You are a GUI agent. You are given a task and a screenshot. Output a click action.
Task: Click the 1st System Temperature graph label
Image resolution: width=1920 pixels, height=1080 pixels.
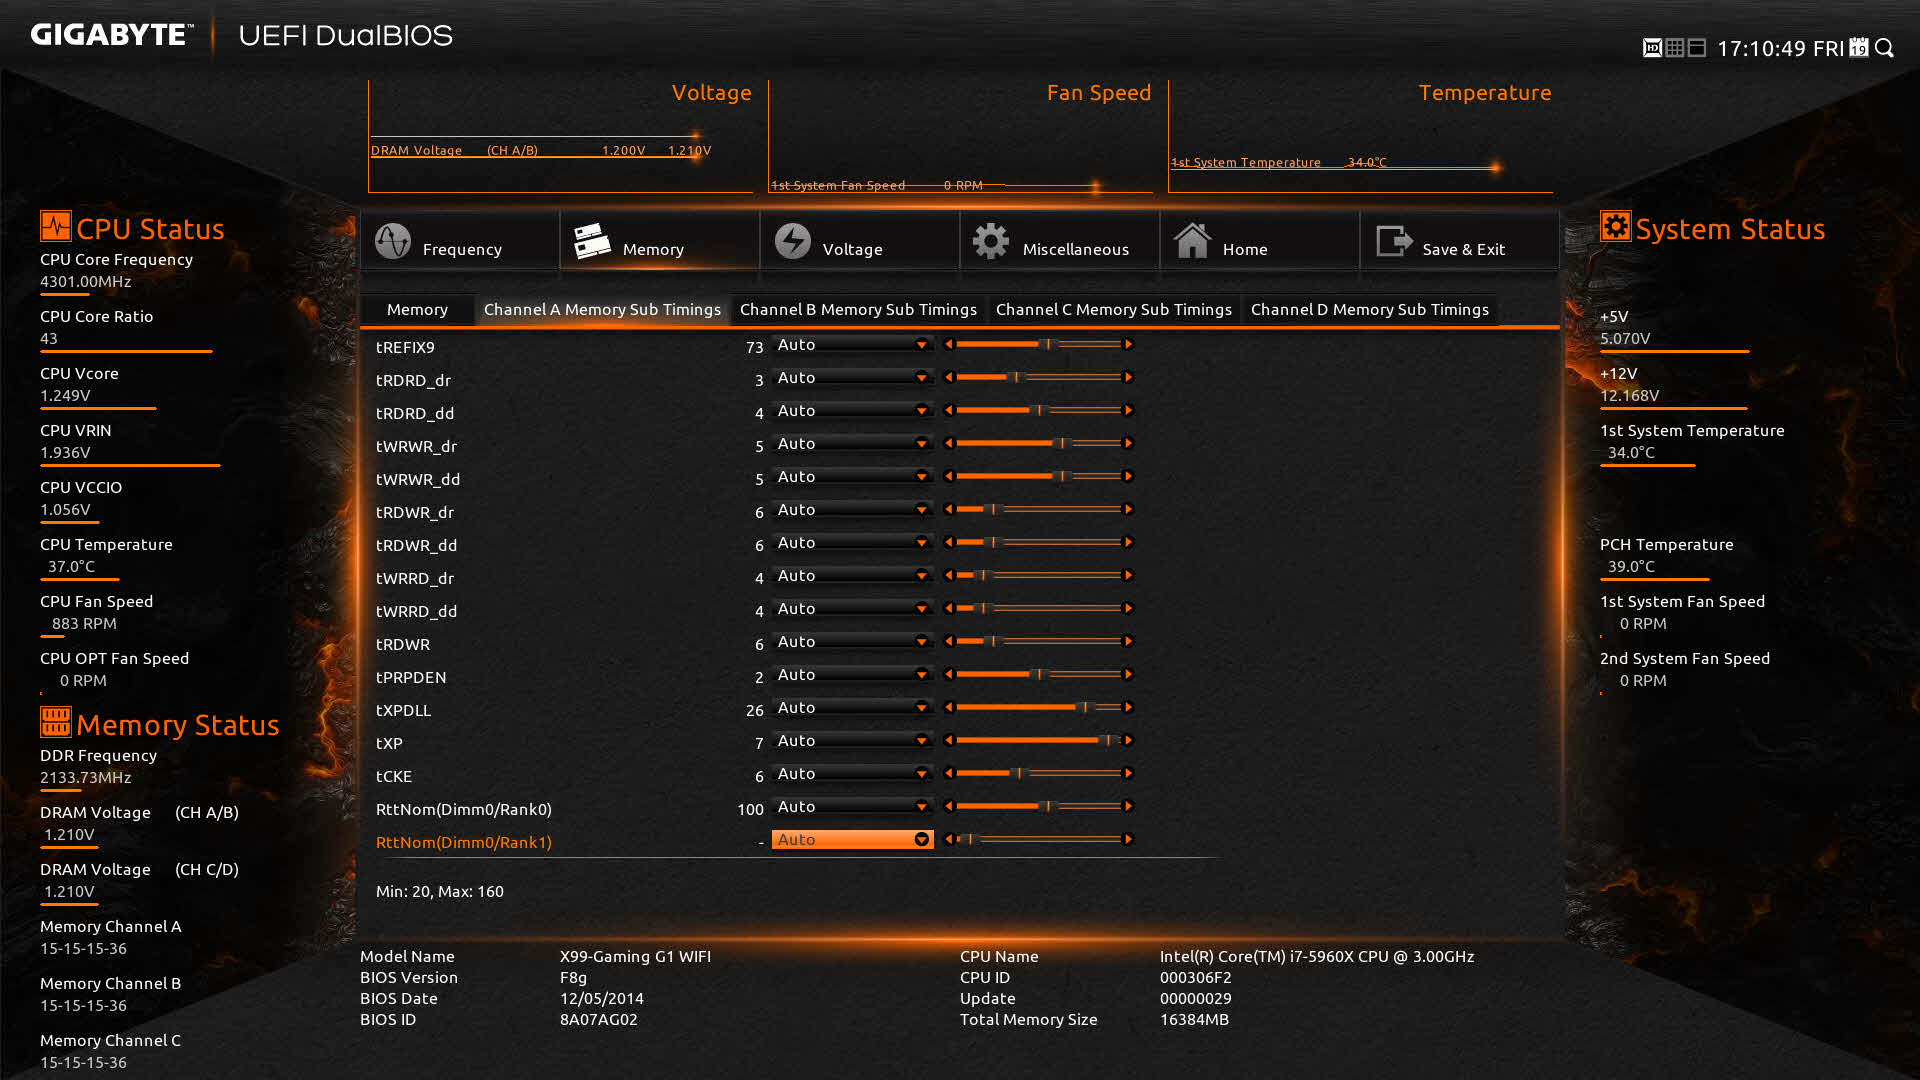(x=1245, y=163)
